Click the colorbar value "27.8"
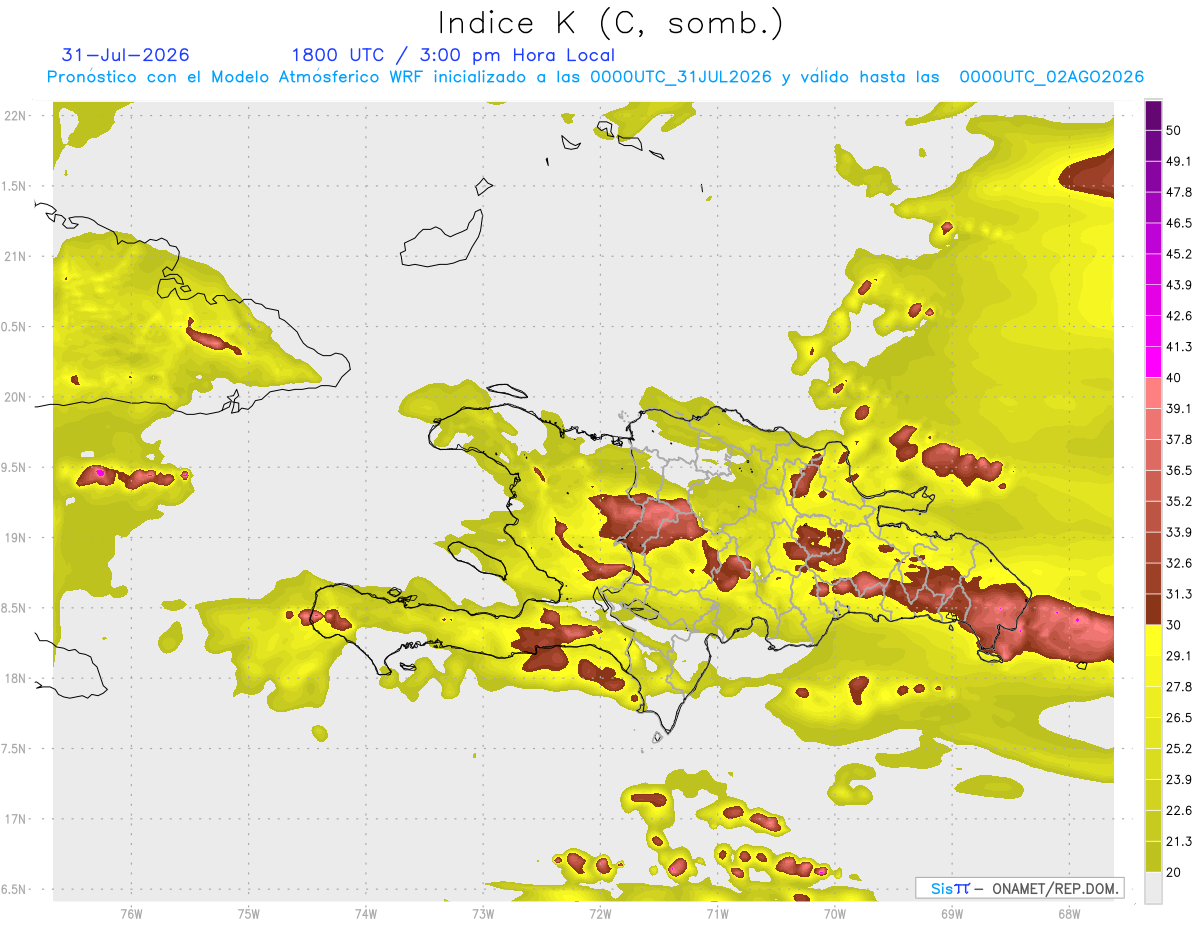This screenshot has height=927, width=1200. click(1178, 687)
